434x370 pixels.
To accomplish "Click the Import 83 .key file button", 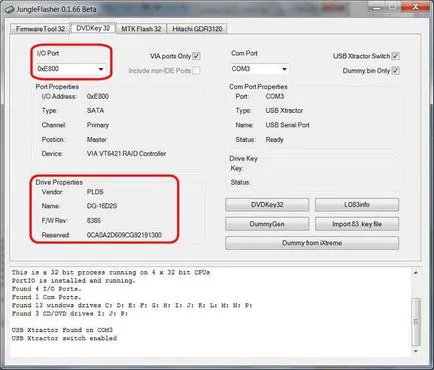I will (x=357, y=224).
